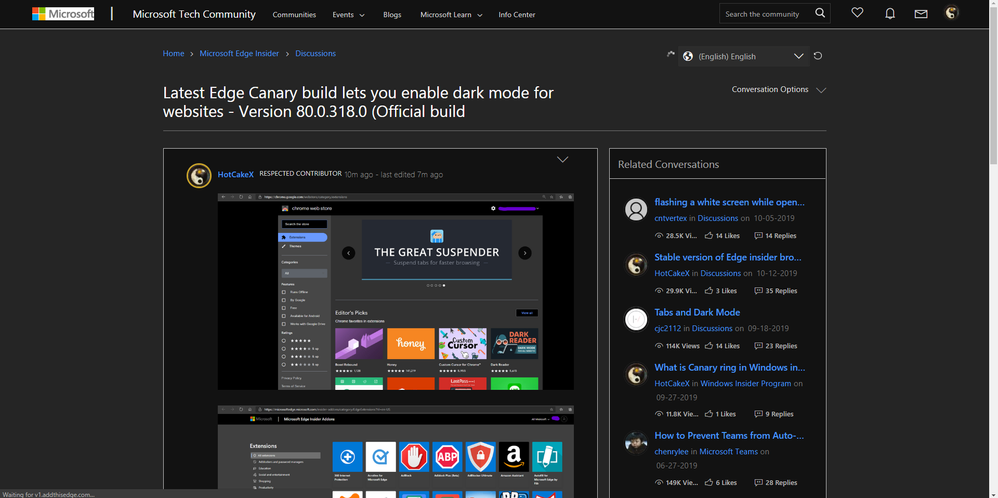
Task: Click the 6 Likes thumbs-up icon
Action: click(x=708, y=482)
